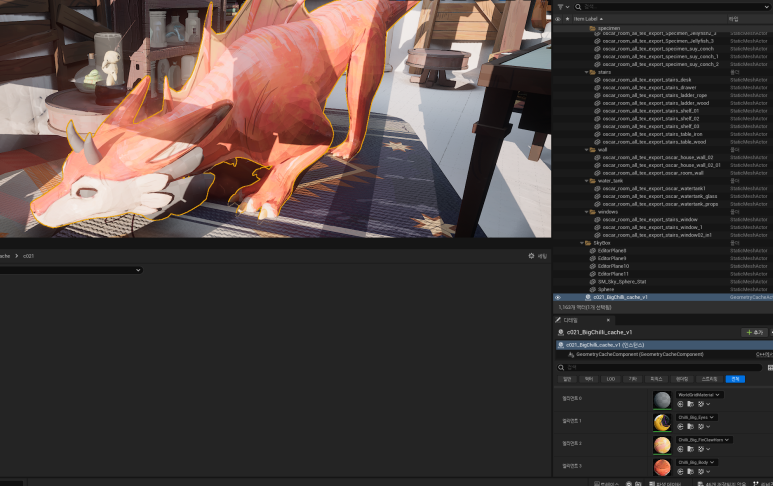This screenshot has width=773, height=486.
Task: Browse to Element 2 material in Content Browser
Action: click(x=691, y=449)
